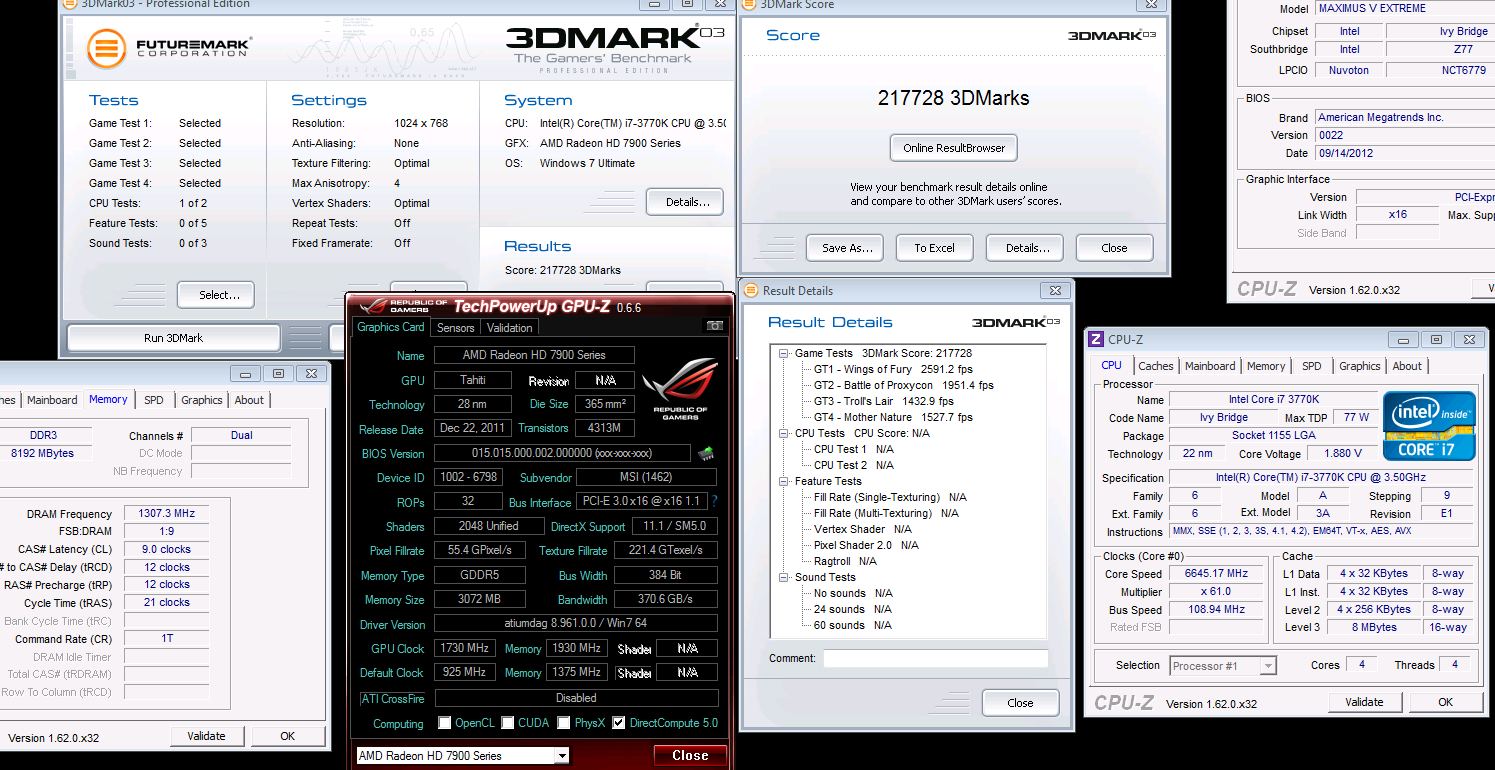
Task: Click the Multiplier x 61.0 value
Action: click(1217, 592)
